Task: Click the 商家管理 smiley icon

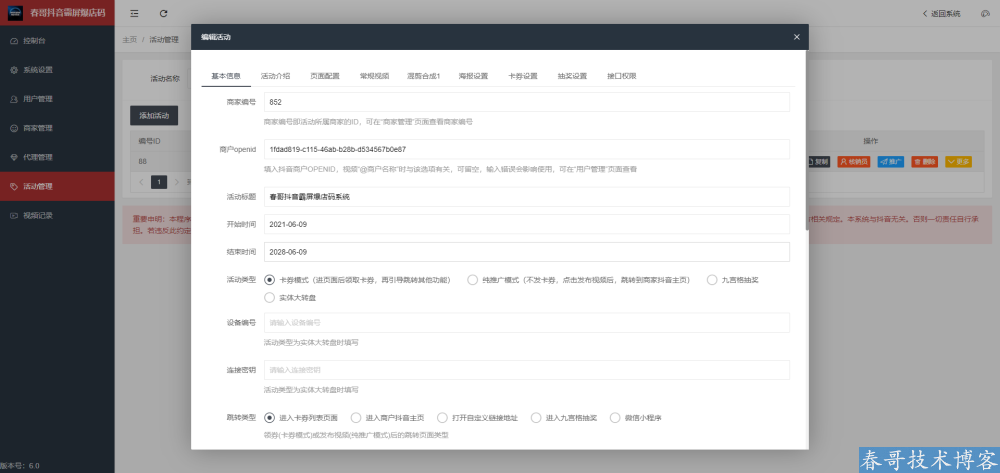Action: (x=14, y=128)
